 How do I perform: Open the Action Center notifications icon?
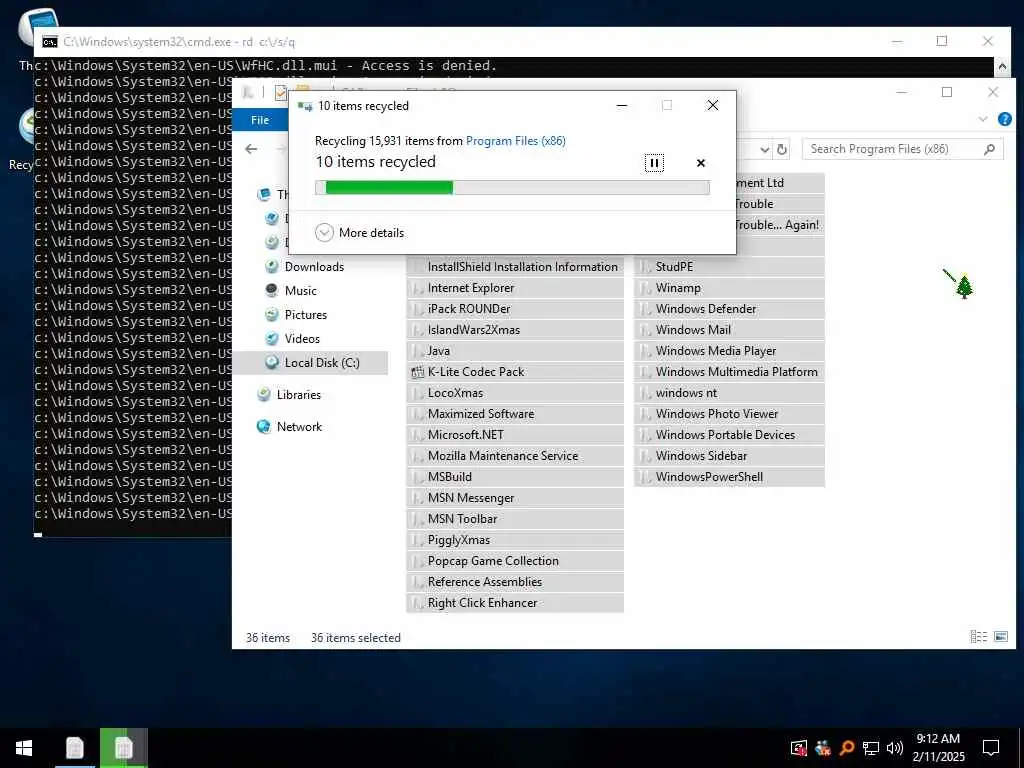click(991, 748)
